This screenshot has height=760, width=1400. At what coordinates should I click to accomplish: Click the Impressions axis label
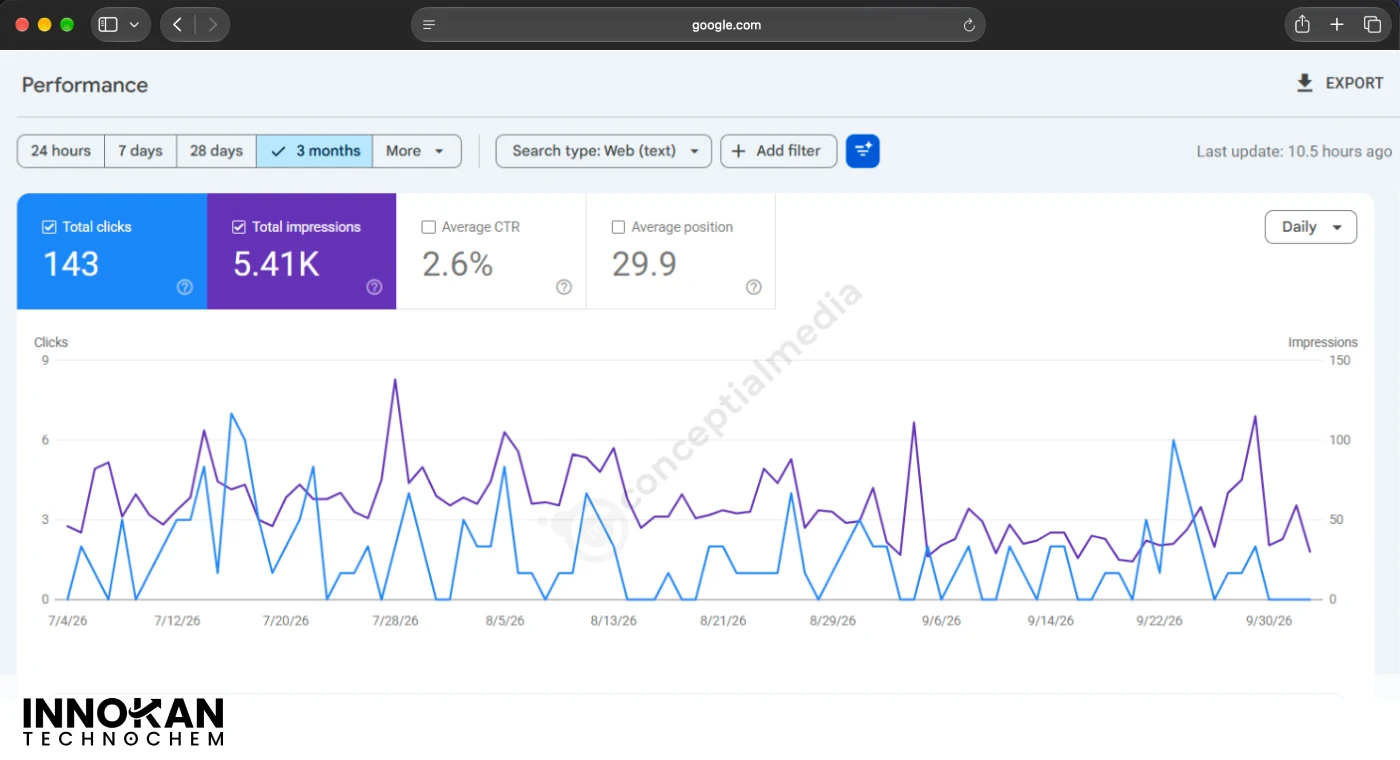(1322, 342)
